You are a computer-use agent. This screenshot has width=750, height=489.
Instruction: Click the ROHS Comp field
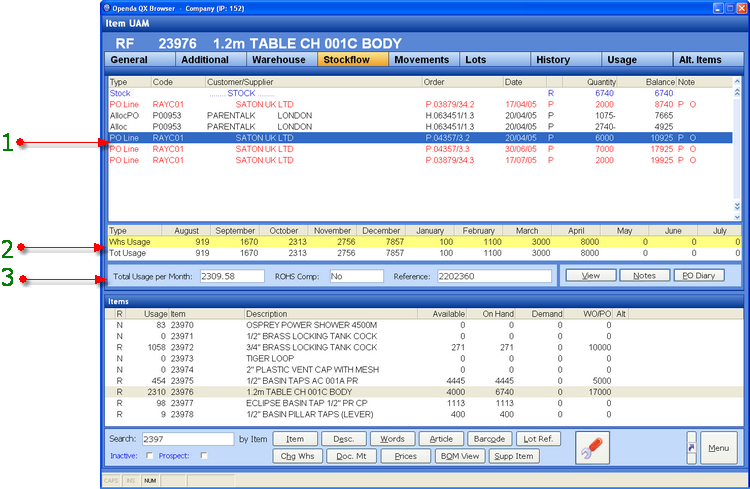pyautogui.click(x=357, y=276)
